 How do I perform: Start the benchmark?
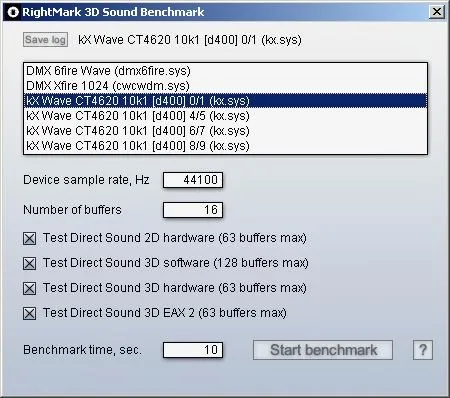pos(323,350)
